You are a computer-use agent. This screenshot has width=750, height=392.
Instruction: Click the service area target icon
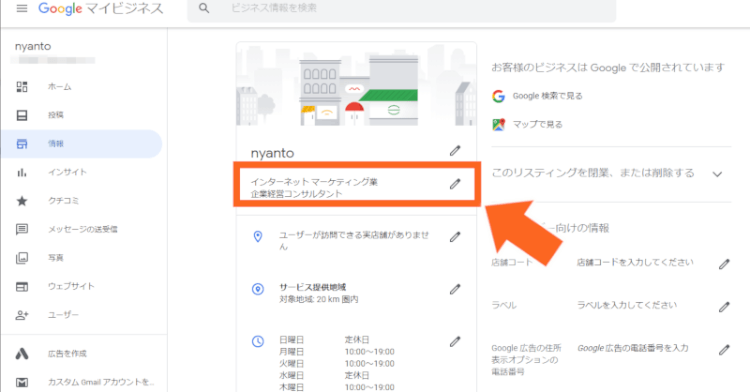258,289
